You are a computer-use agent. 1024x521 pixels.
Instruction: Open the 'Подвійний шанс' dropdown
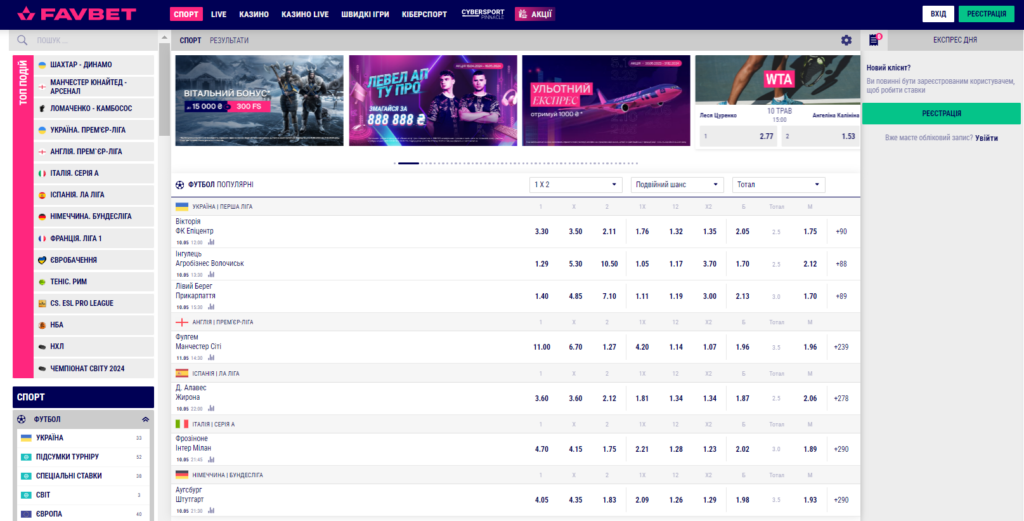pyautogui.click(x=677, y=185)
